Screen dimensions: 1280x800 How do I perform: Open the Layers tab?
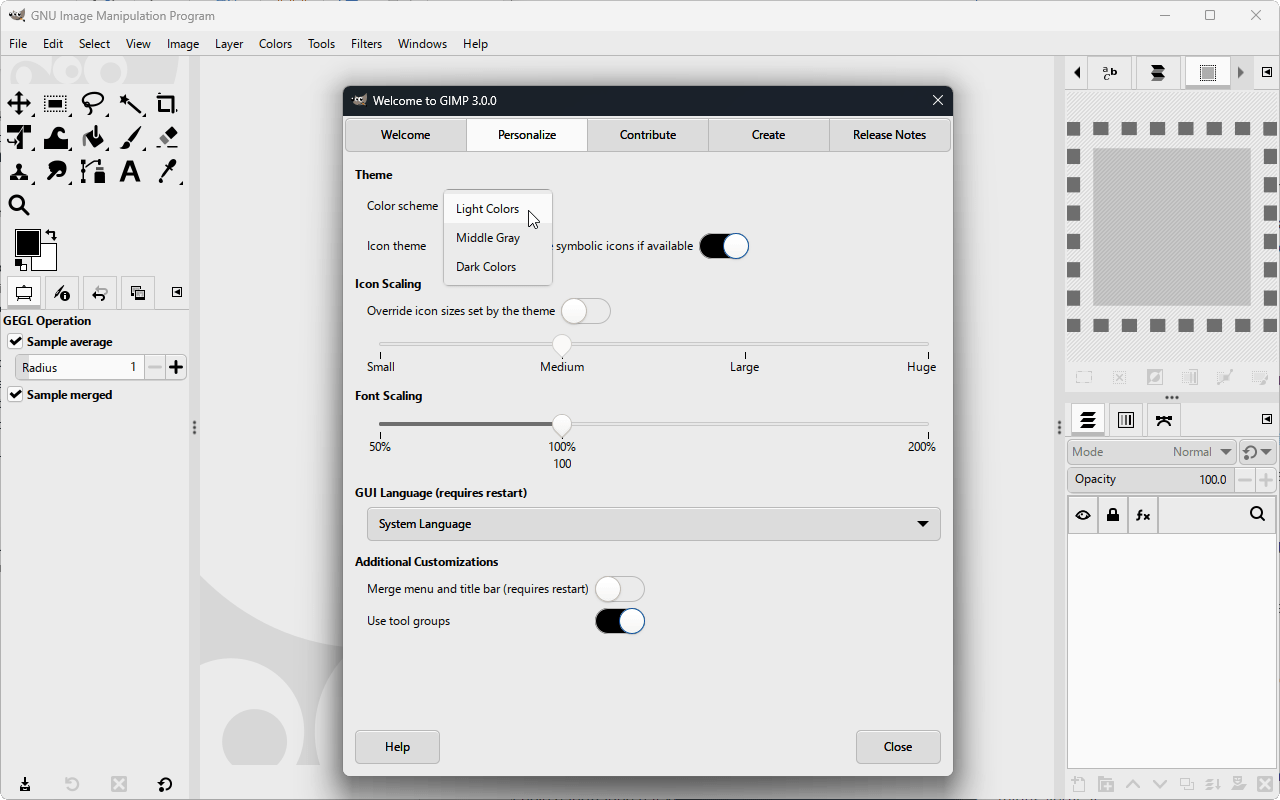1088,421
